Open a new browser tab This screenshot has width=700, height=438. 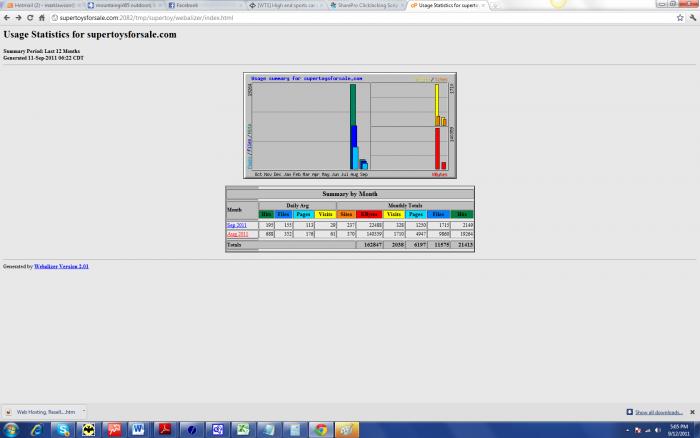(x=495, y=5)
